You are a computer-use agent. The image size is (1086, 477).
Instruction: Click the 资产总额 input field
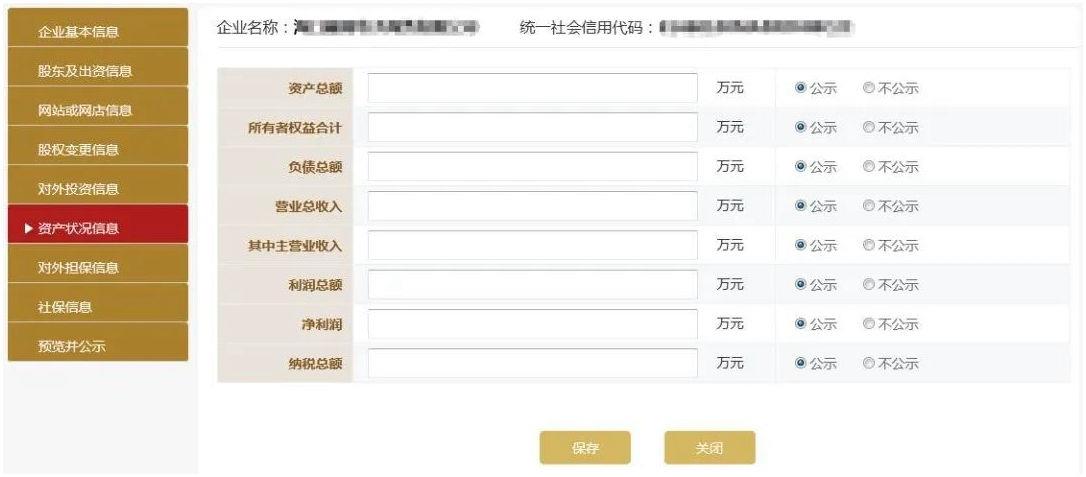click(532, 88)
